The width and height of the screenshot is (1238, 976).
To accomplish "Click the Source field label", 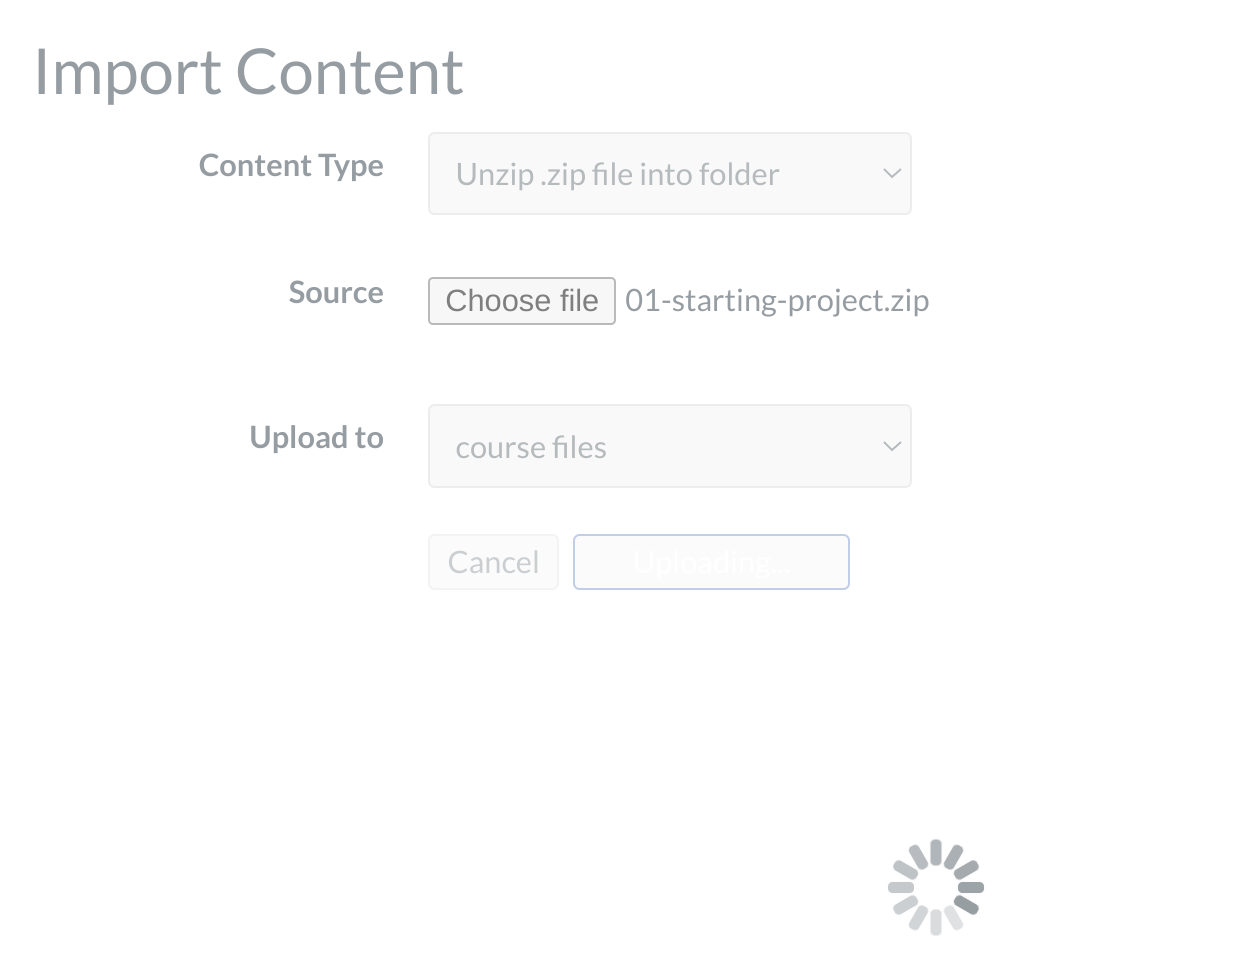I will pyautogui.click(x=336, y=292).
